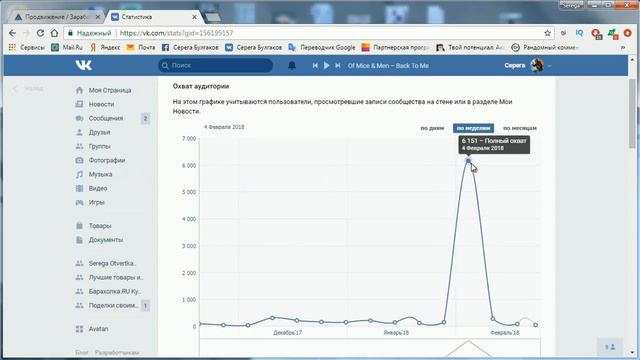Open Новости in the sidebar
Image resolution: width=640 pixels, height=360 pixels.
pyautogui.click(x=101, y=104)
